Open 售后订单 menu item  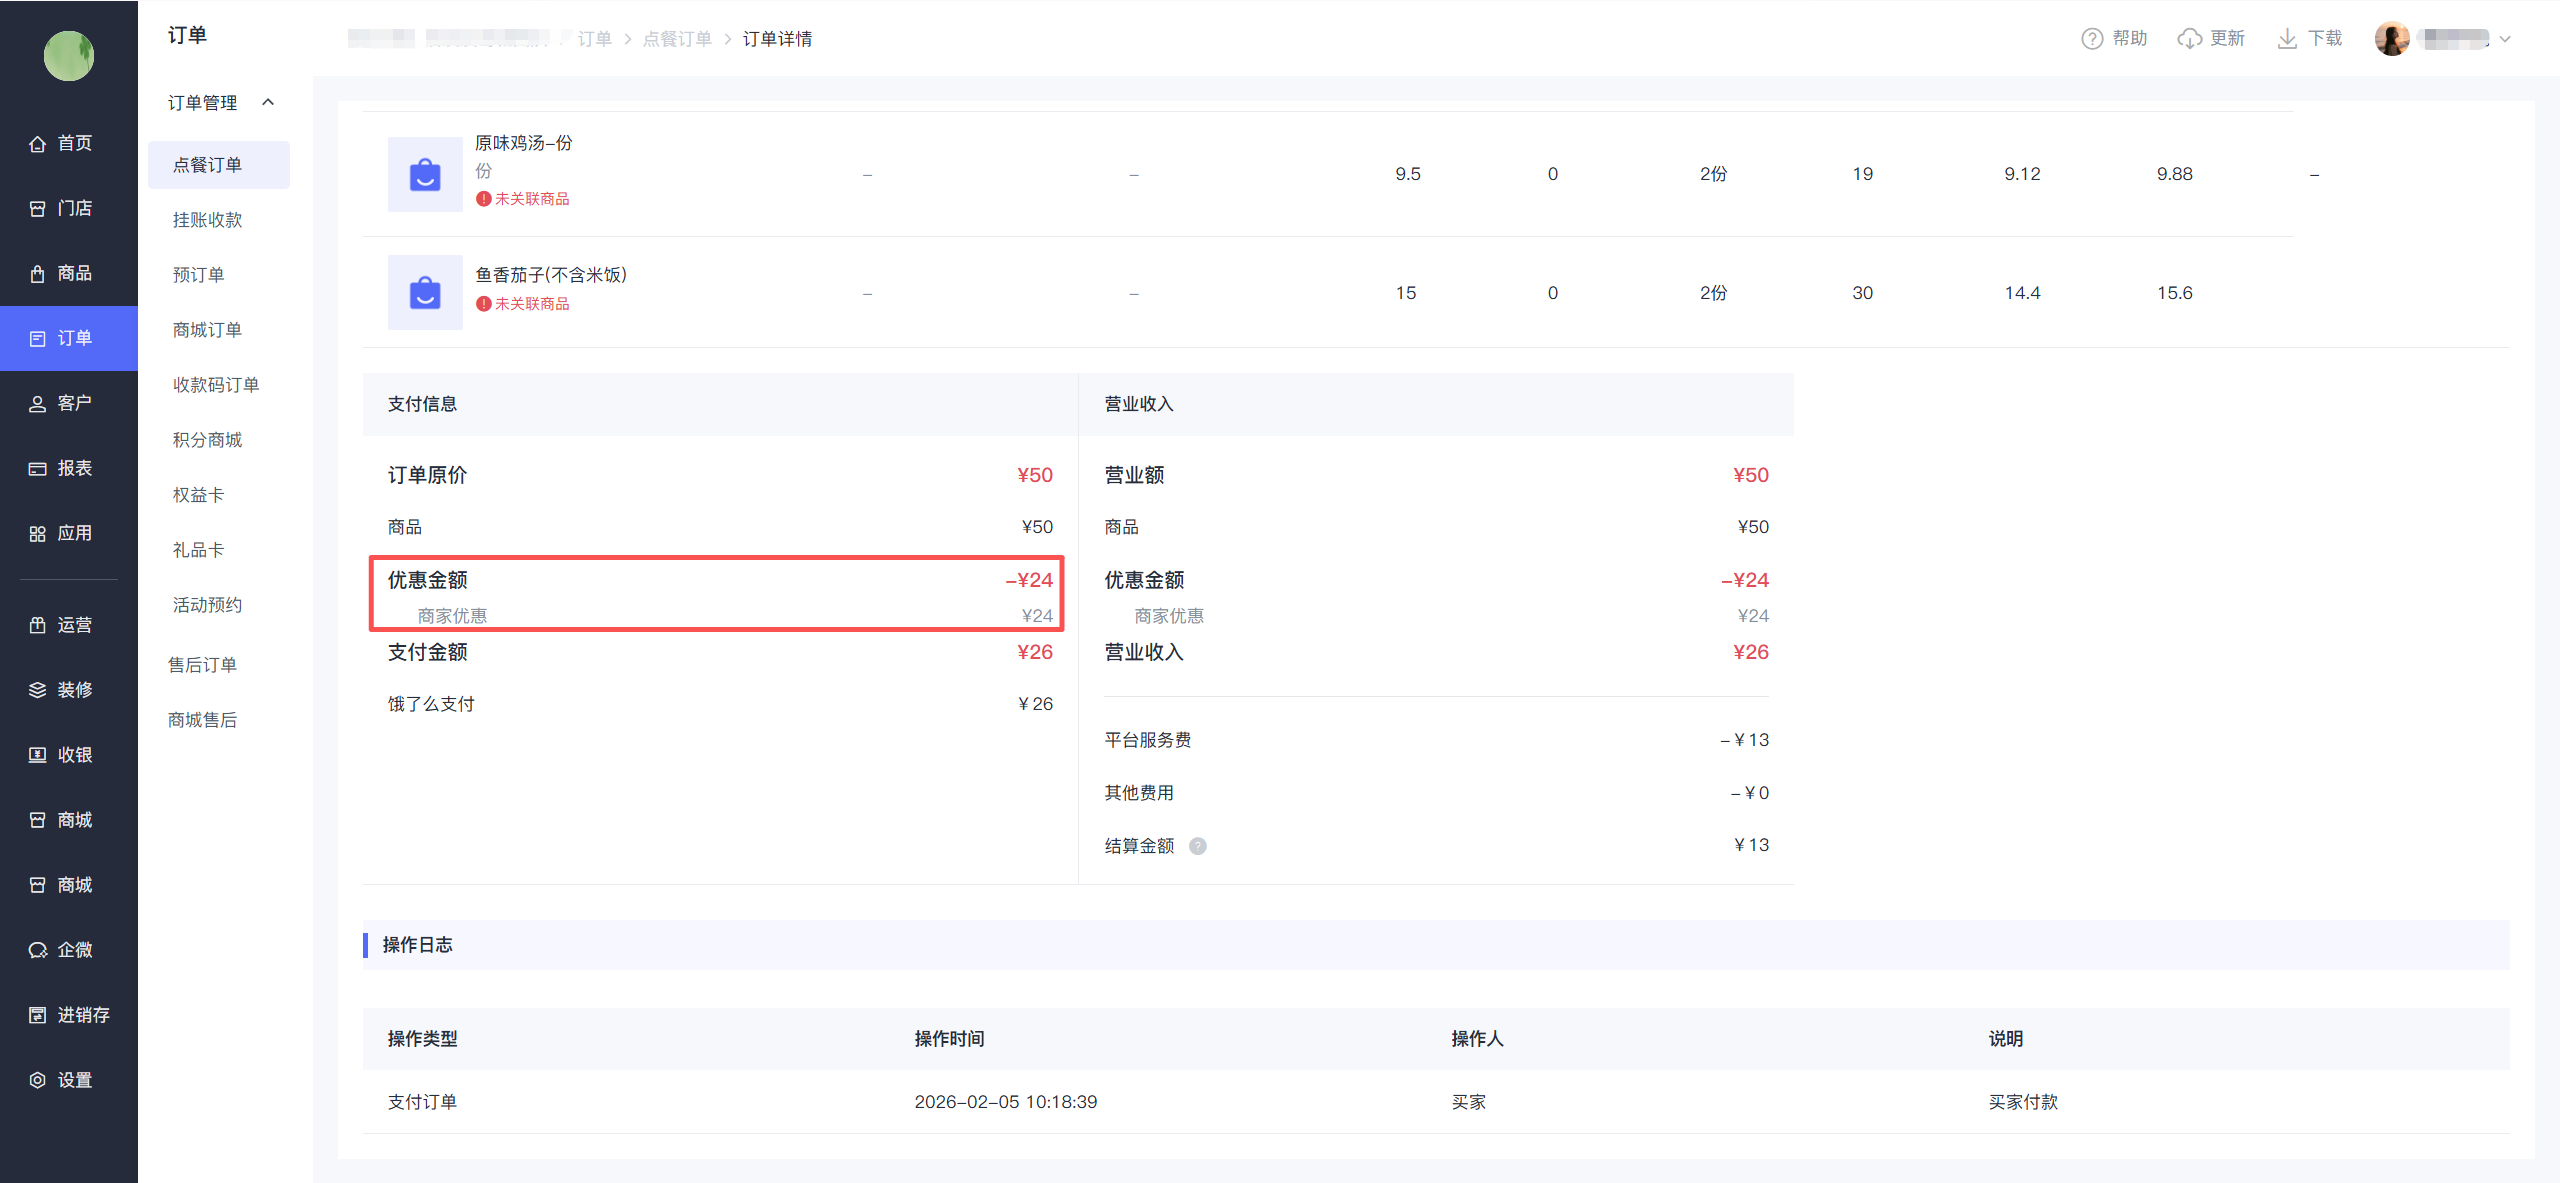[202, 665]
